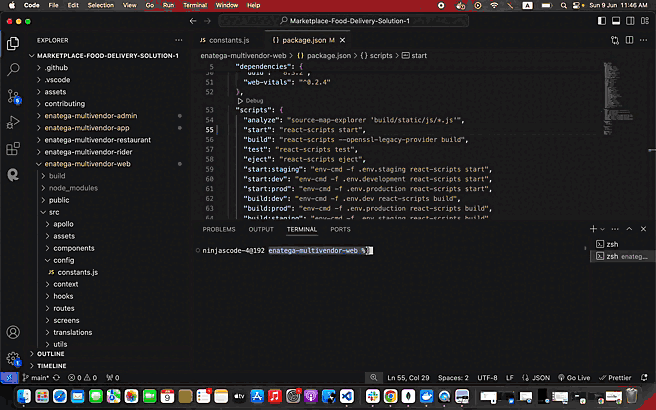Expand the components folder

(73, 248)
